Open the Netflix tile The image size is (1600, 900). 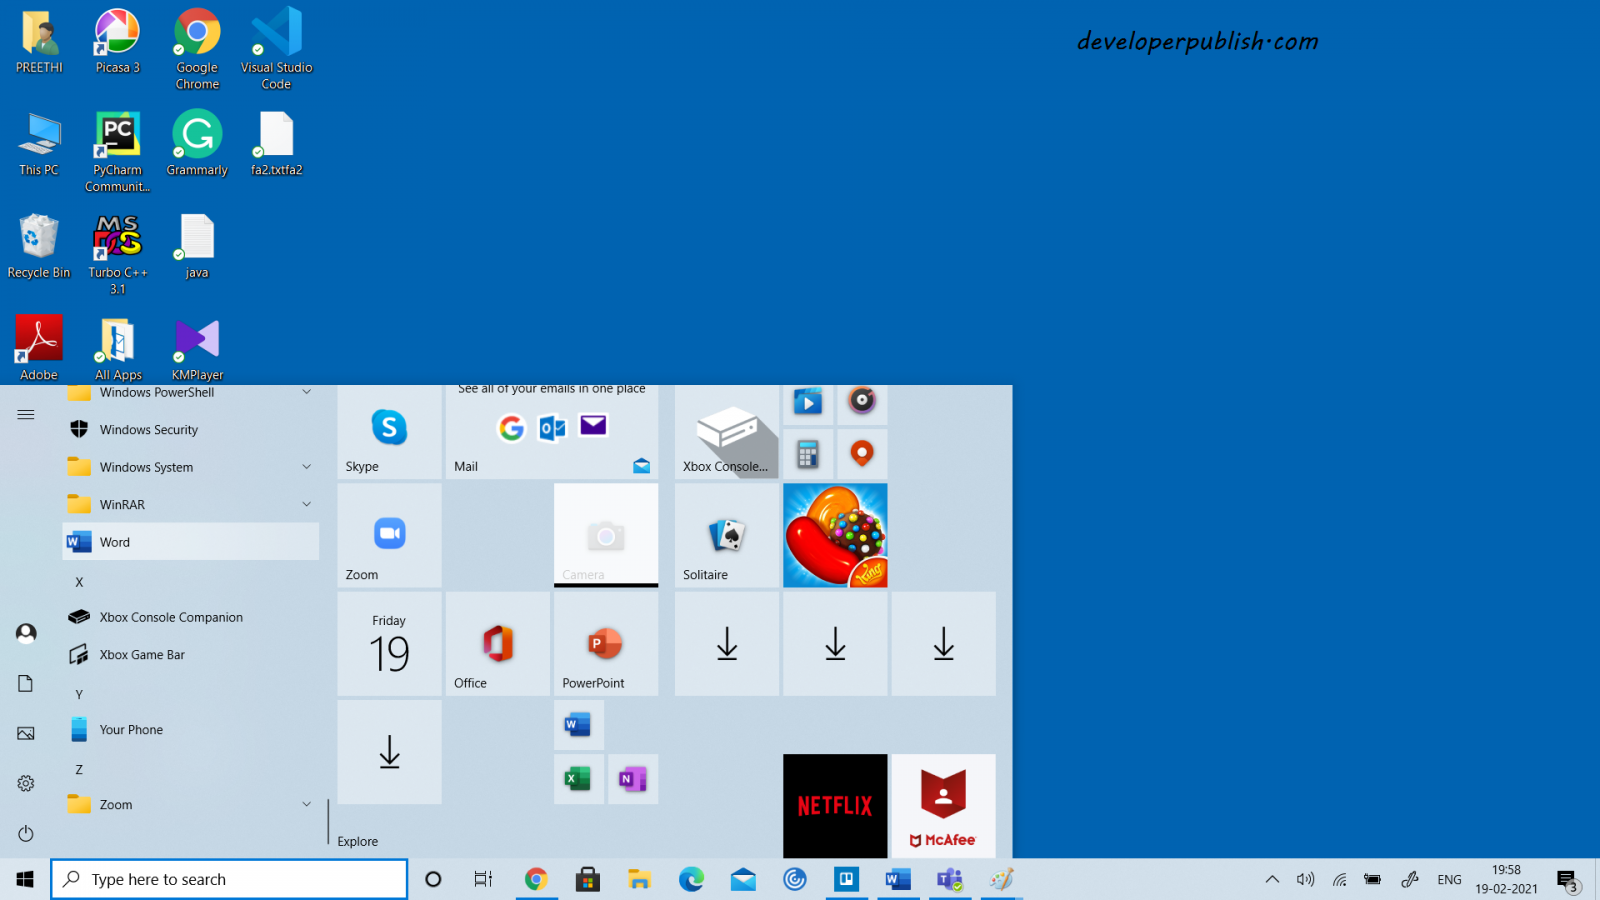[834, 806]
